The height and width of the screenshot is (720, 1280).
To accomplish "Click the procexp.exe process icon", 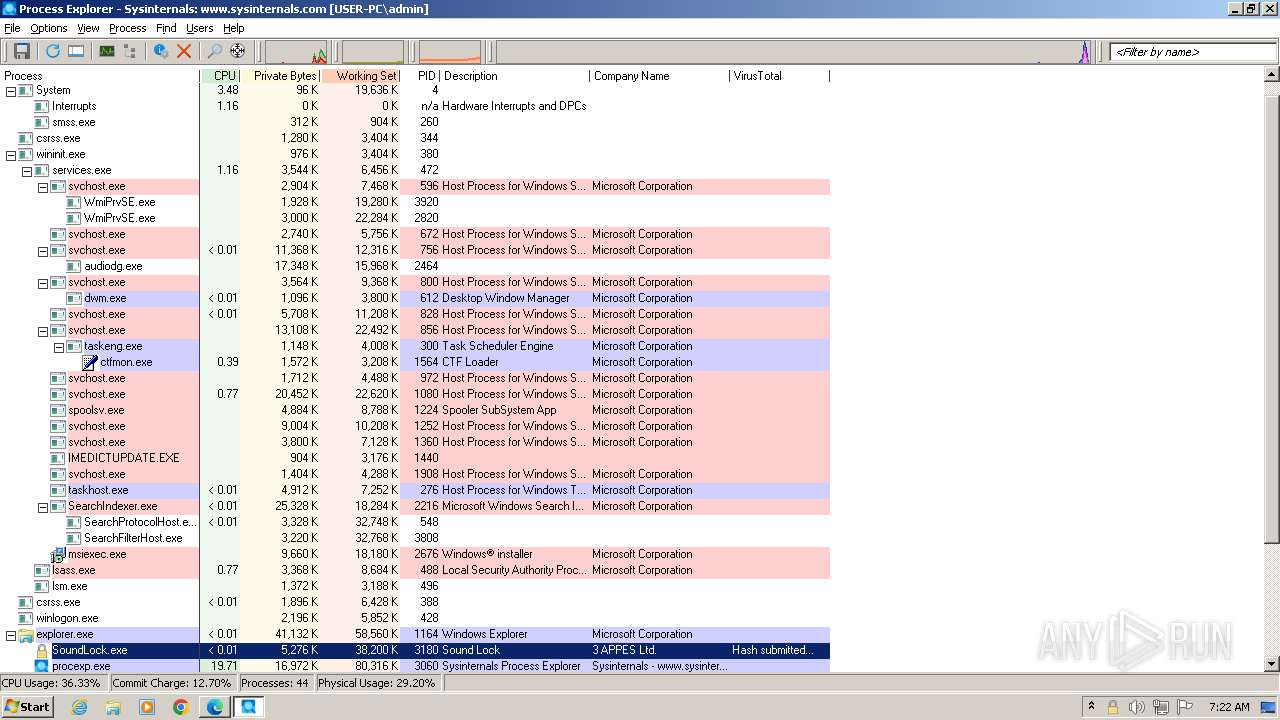I will [42, 666].
